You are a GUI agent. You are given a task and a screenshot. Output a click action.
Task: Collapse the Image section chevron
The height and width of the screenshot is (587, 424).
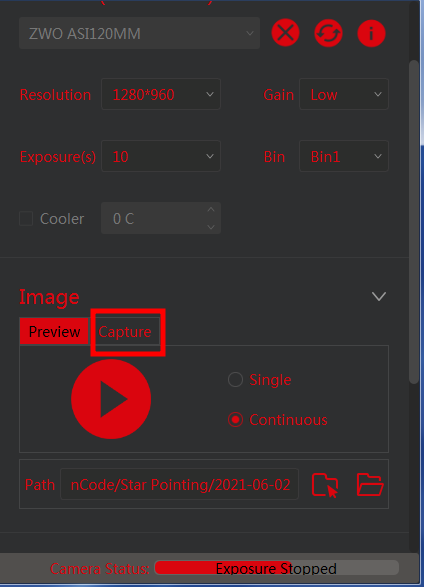click(379, 296)
